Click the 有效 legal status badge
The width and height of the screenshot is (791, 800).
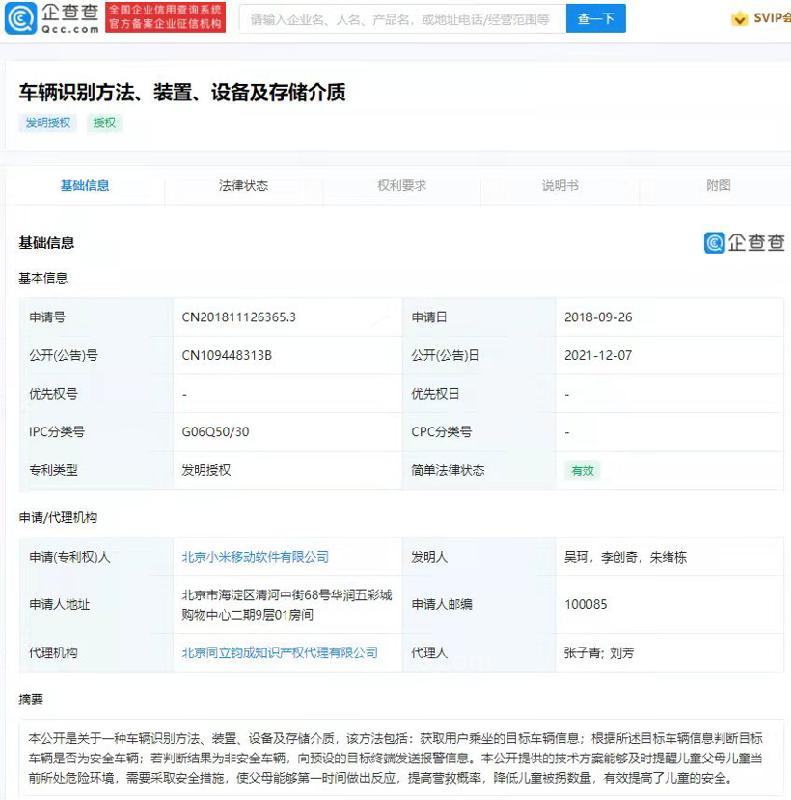[x=581, y=470]
